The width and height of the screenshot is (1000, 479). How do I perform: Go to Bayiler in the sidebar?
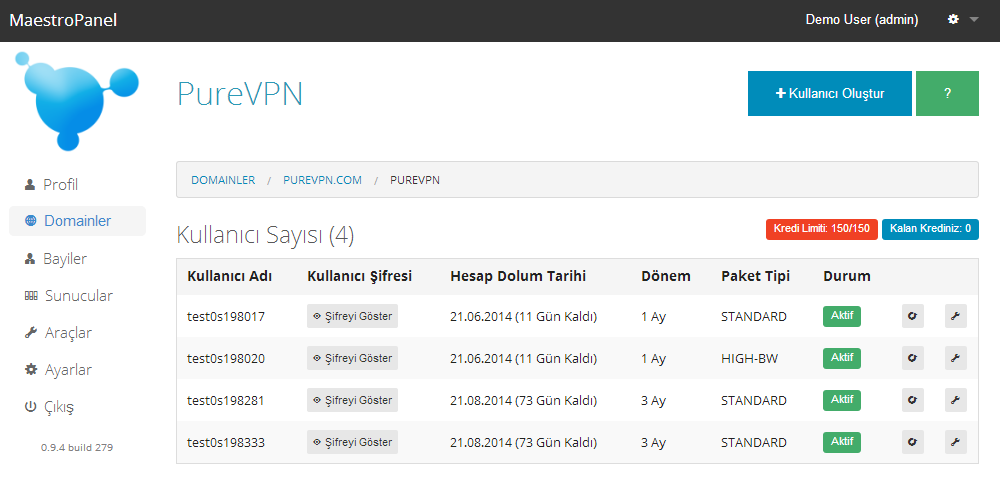55,259
